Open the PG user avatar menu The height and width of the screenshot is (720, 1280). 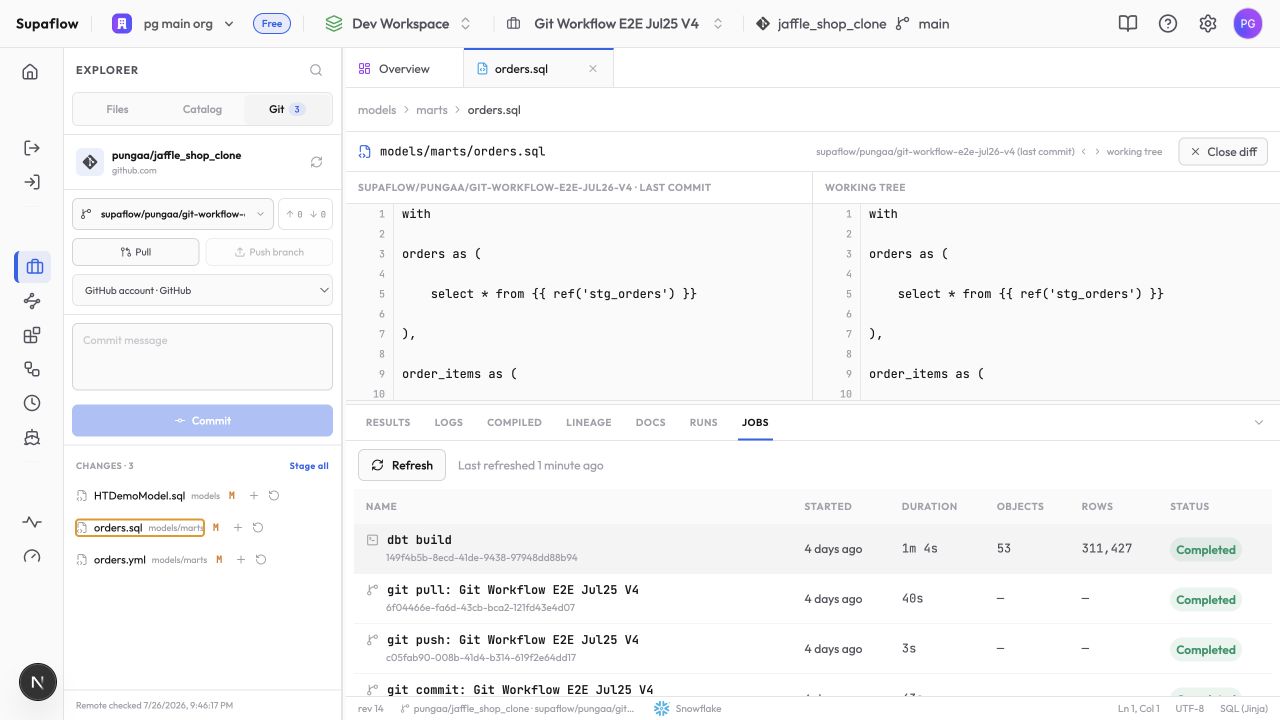tap(1248, 24)
